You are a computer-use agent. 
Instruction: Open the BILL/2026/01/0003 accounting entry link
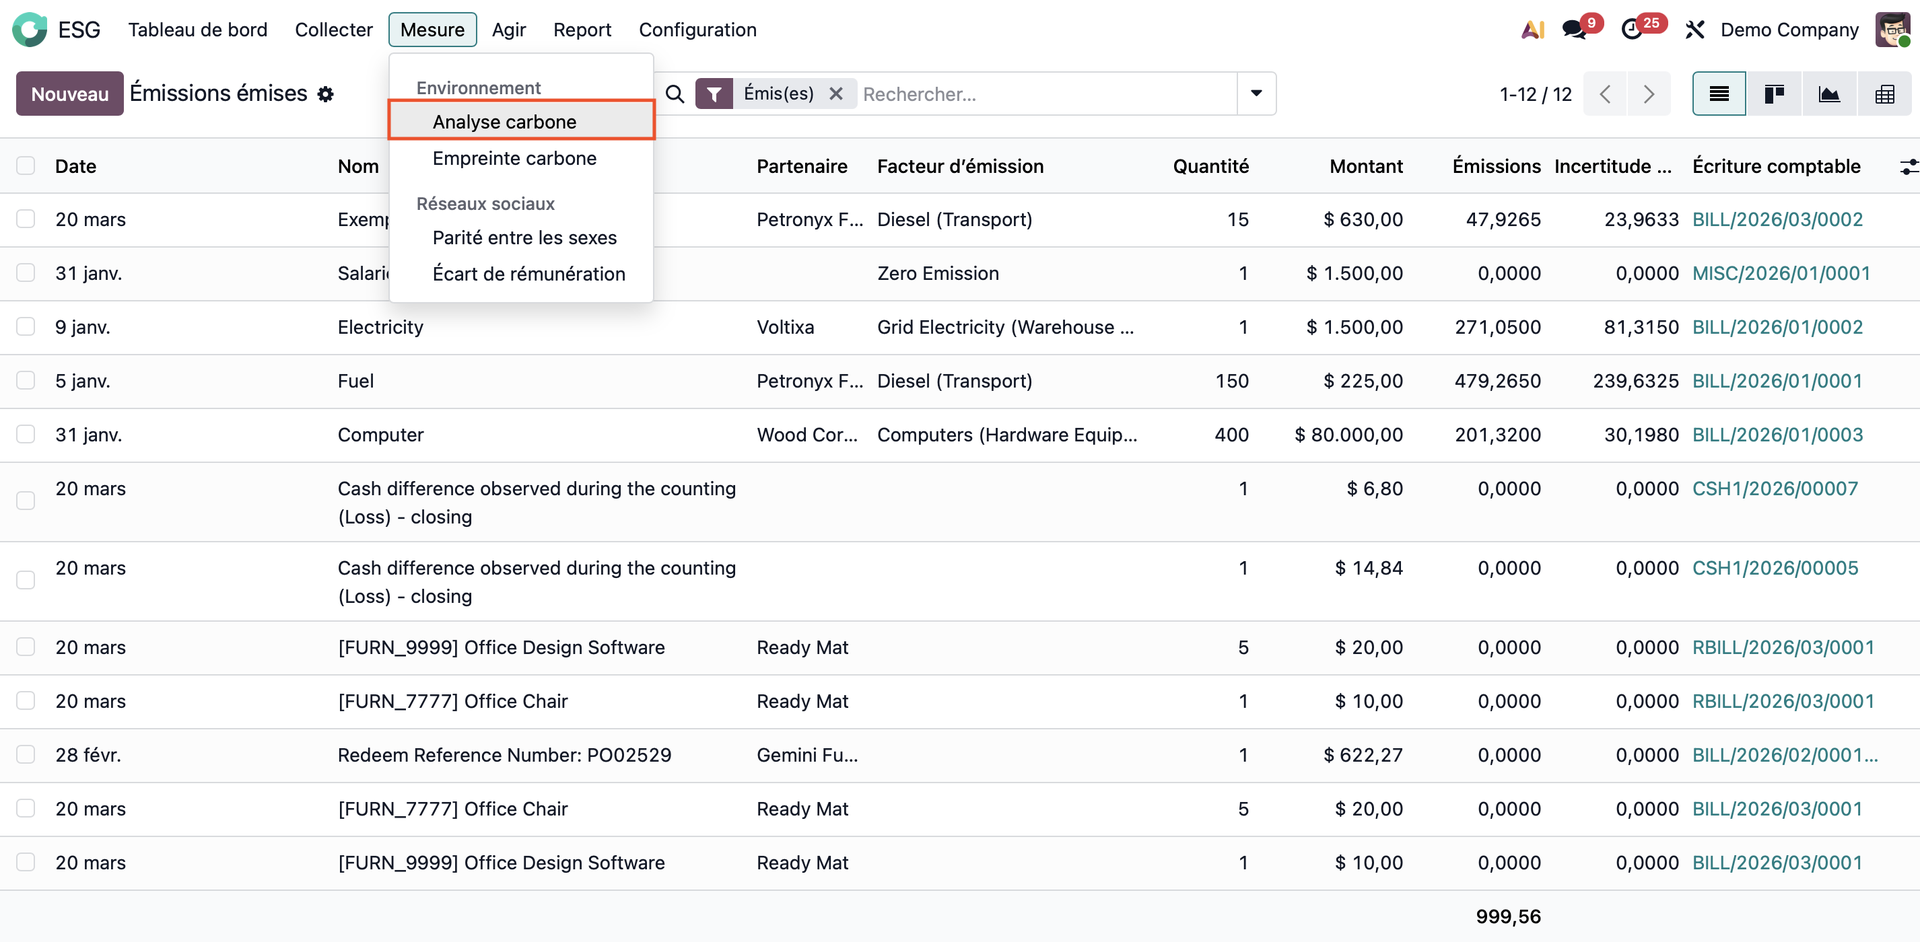point(1777,435)
